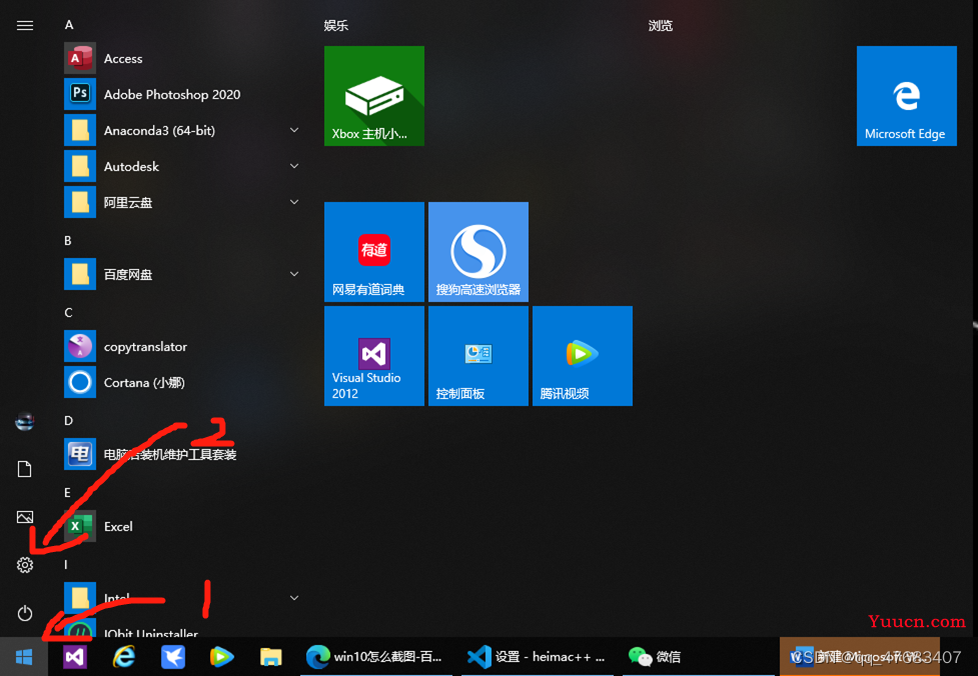This screenshot has width=978, height=676.
Task: Click the Power button icon
Action: coord(24,613)
